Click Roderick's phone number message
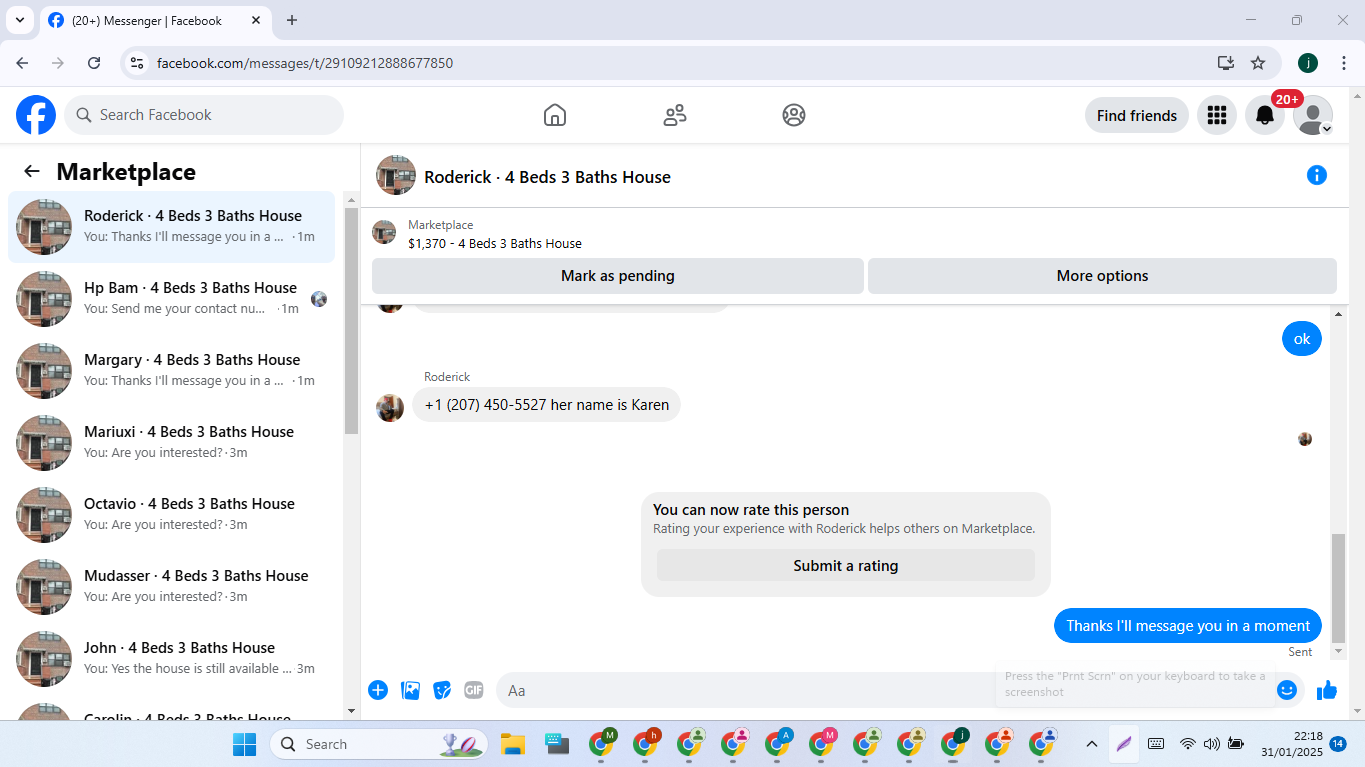The image size is (1365, 767). pos(546,405)
